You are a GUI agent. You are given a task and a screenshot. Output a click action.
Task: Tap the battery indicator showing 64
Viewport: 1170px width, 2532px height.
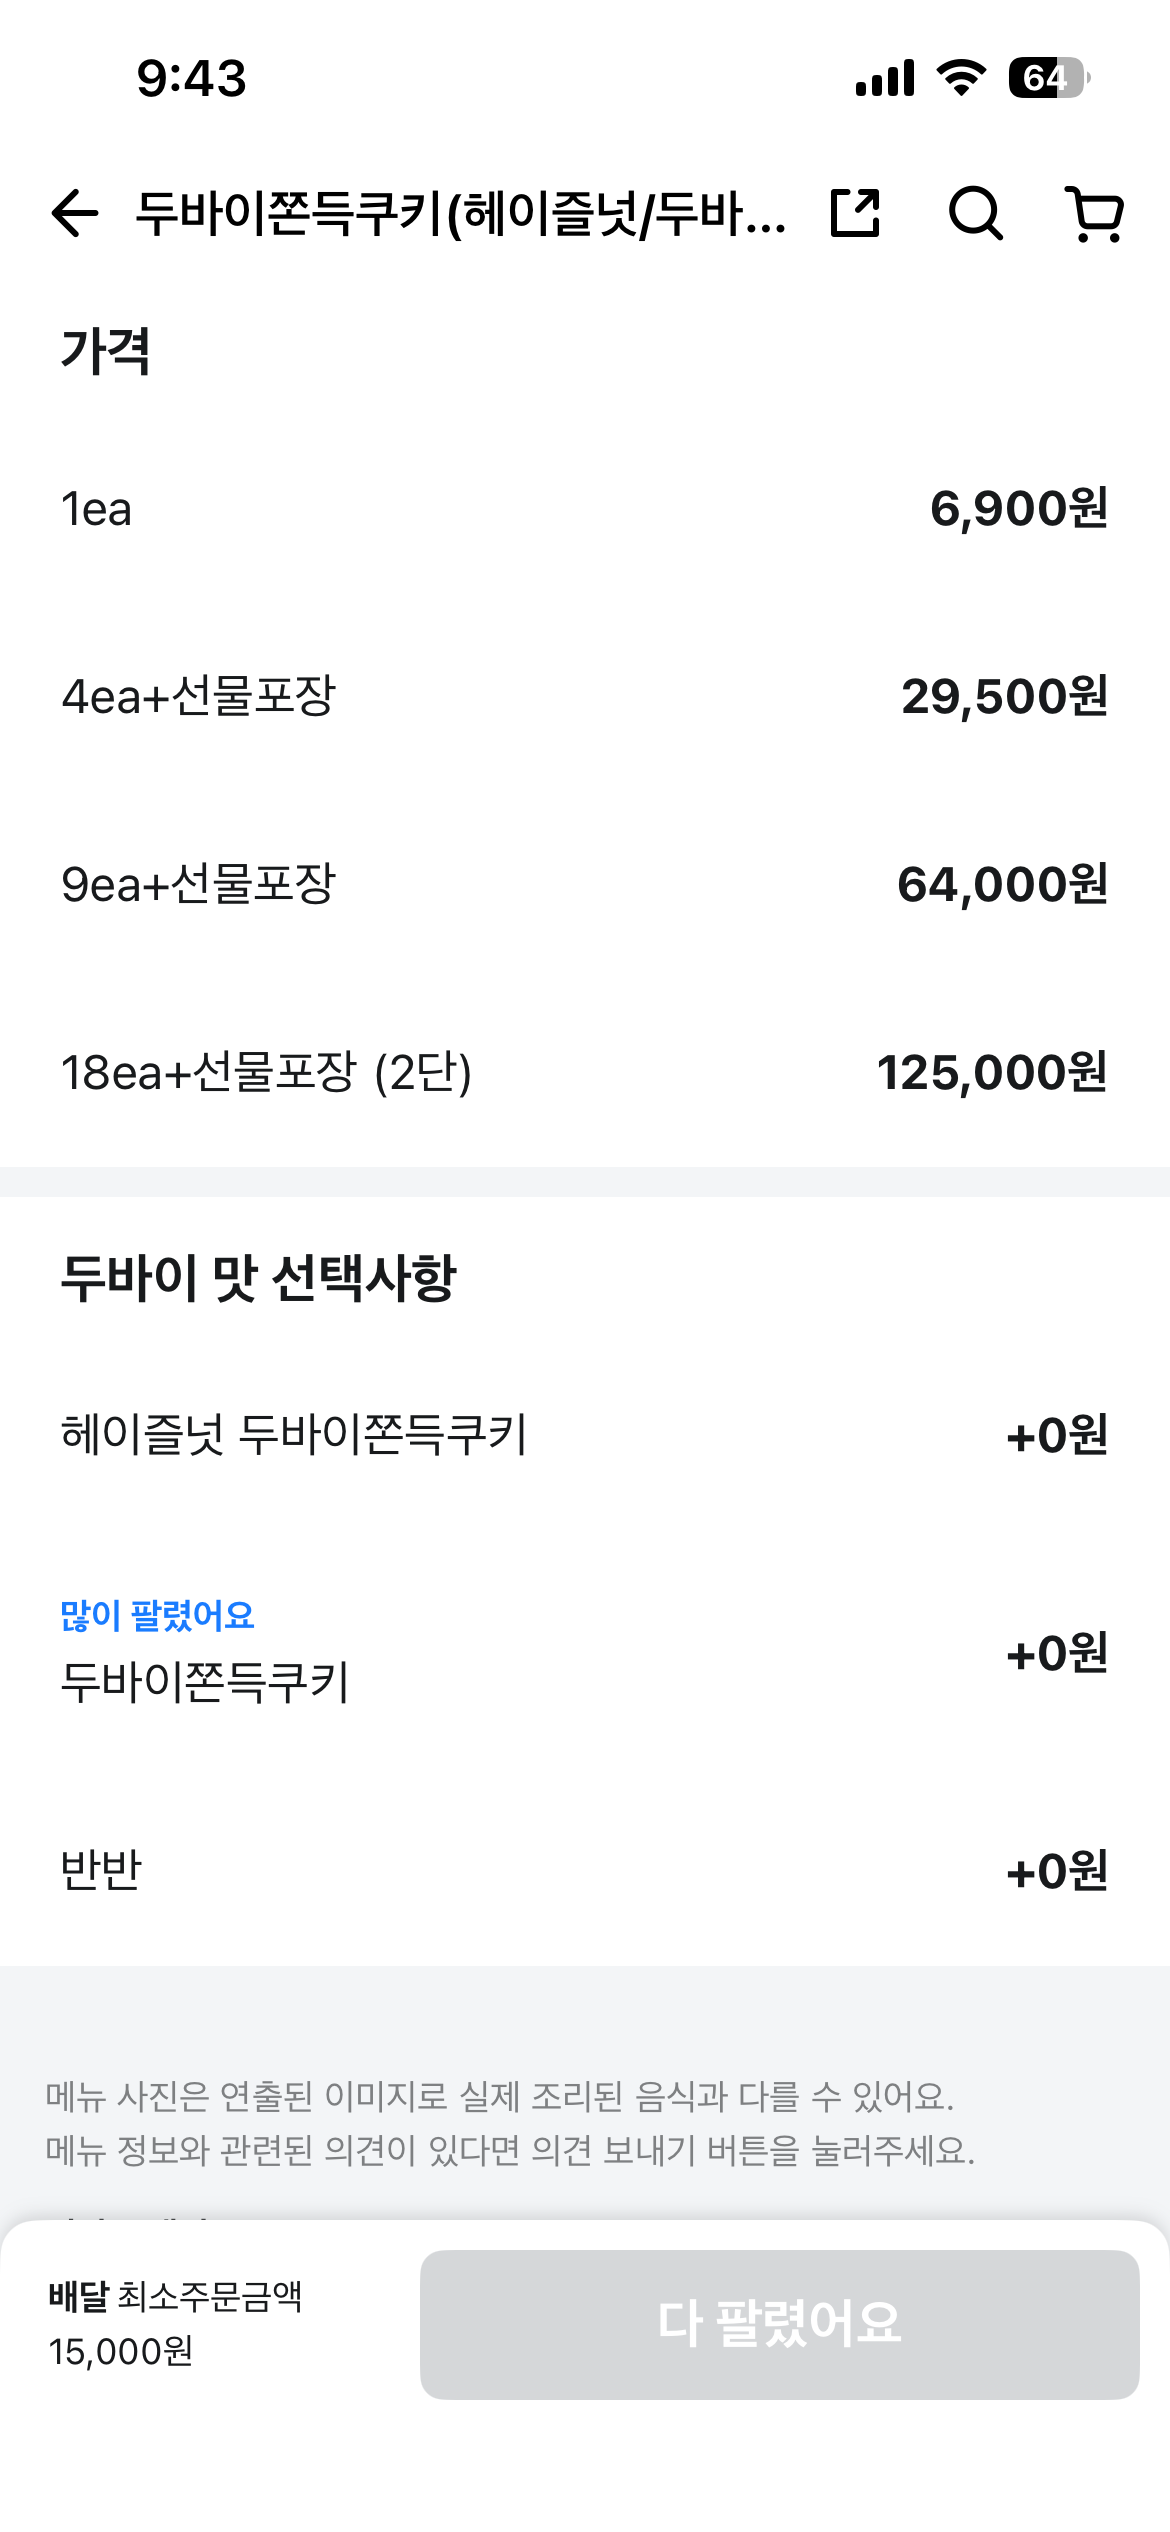[x=1048, y=77]
